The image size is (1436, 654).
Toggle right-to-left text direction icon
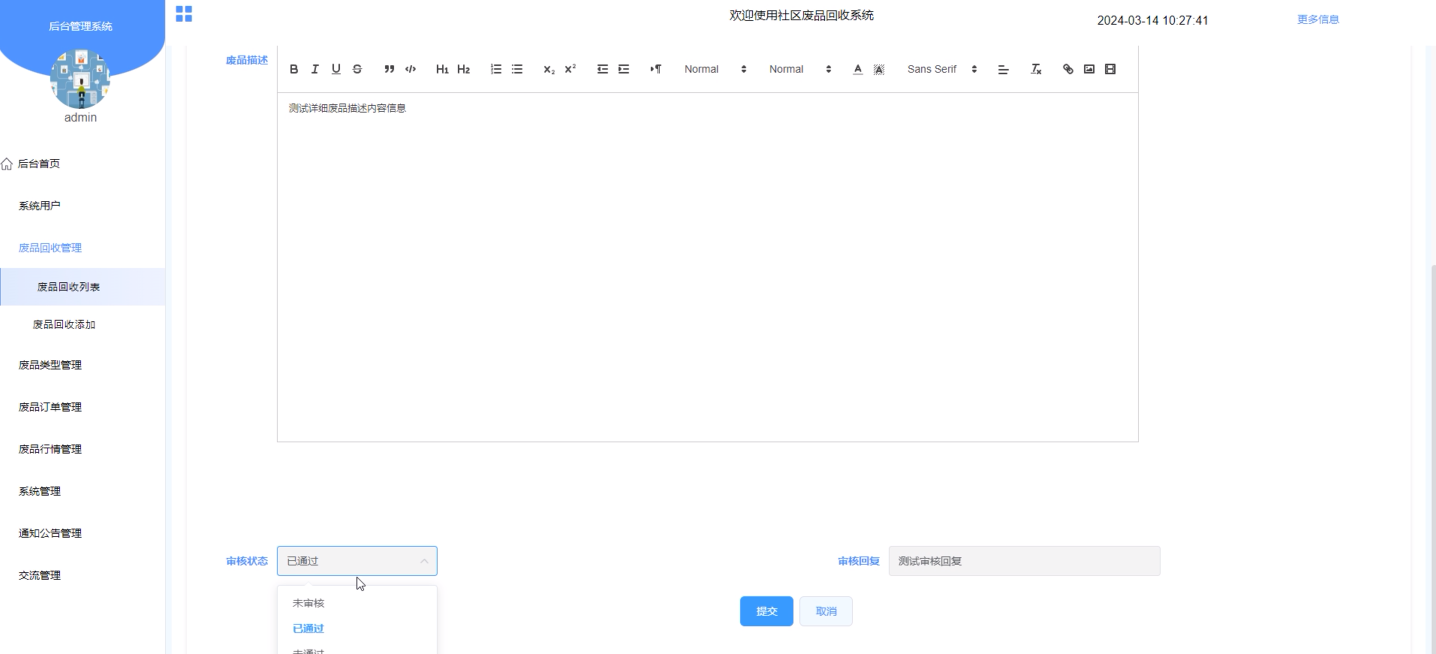(656, 69)
